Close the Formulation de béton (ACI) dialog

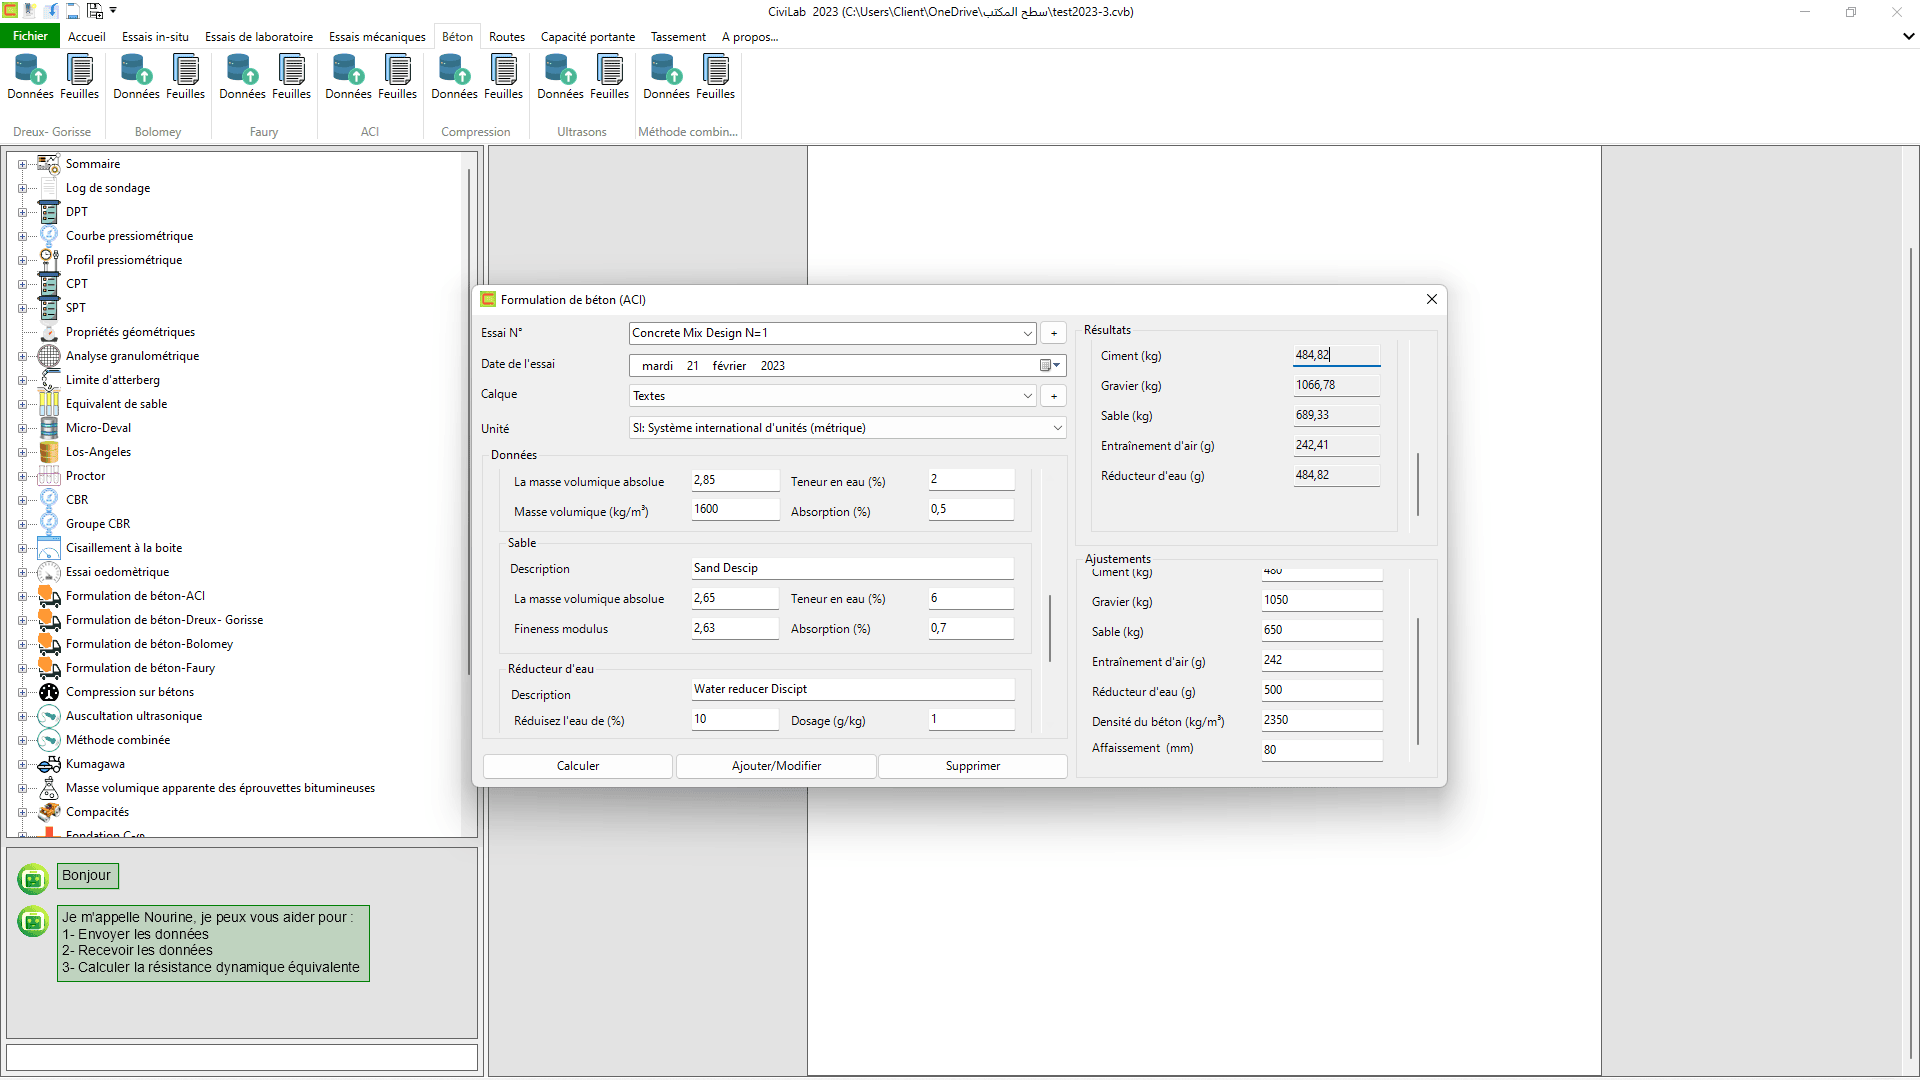(1432, 299)
